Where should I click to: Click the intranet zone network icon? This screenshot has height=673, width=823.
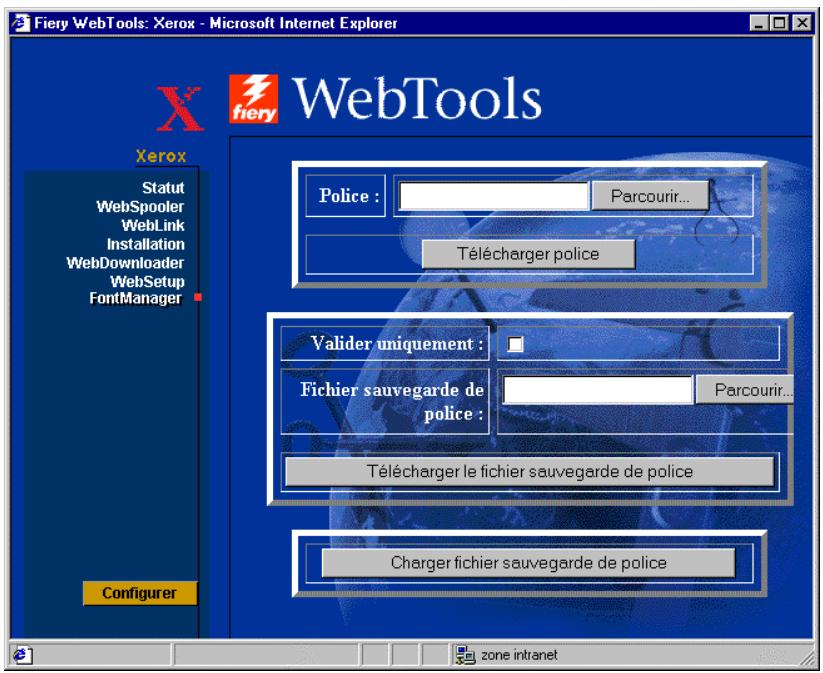[465, 655]
